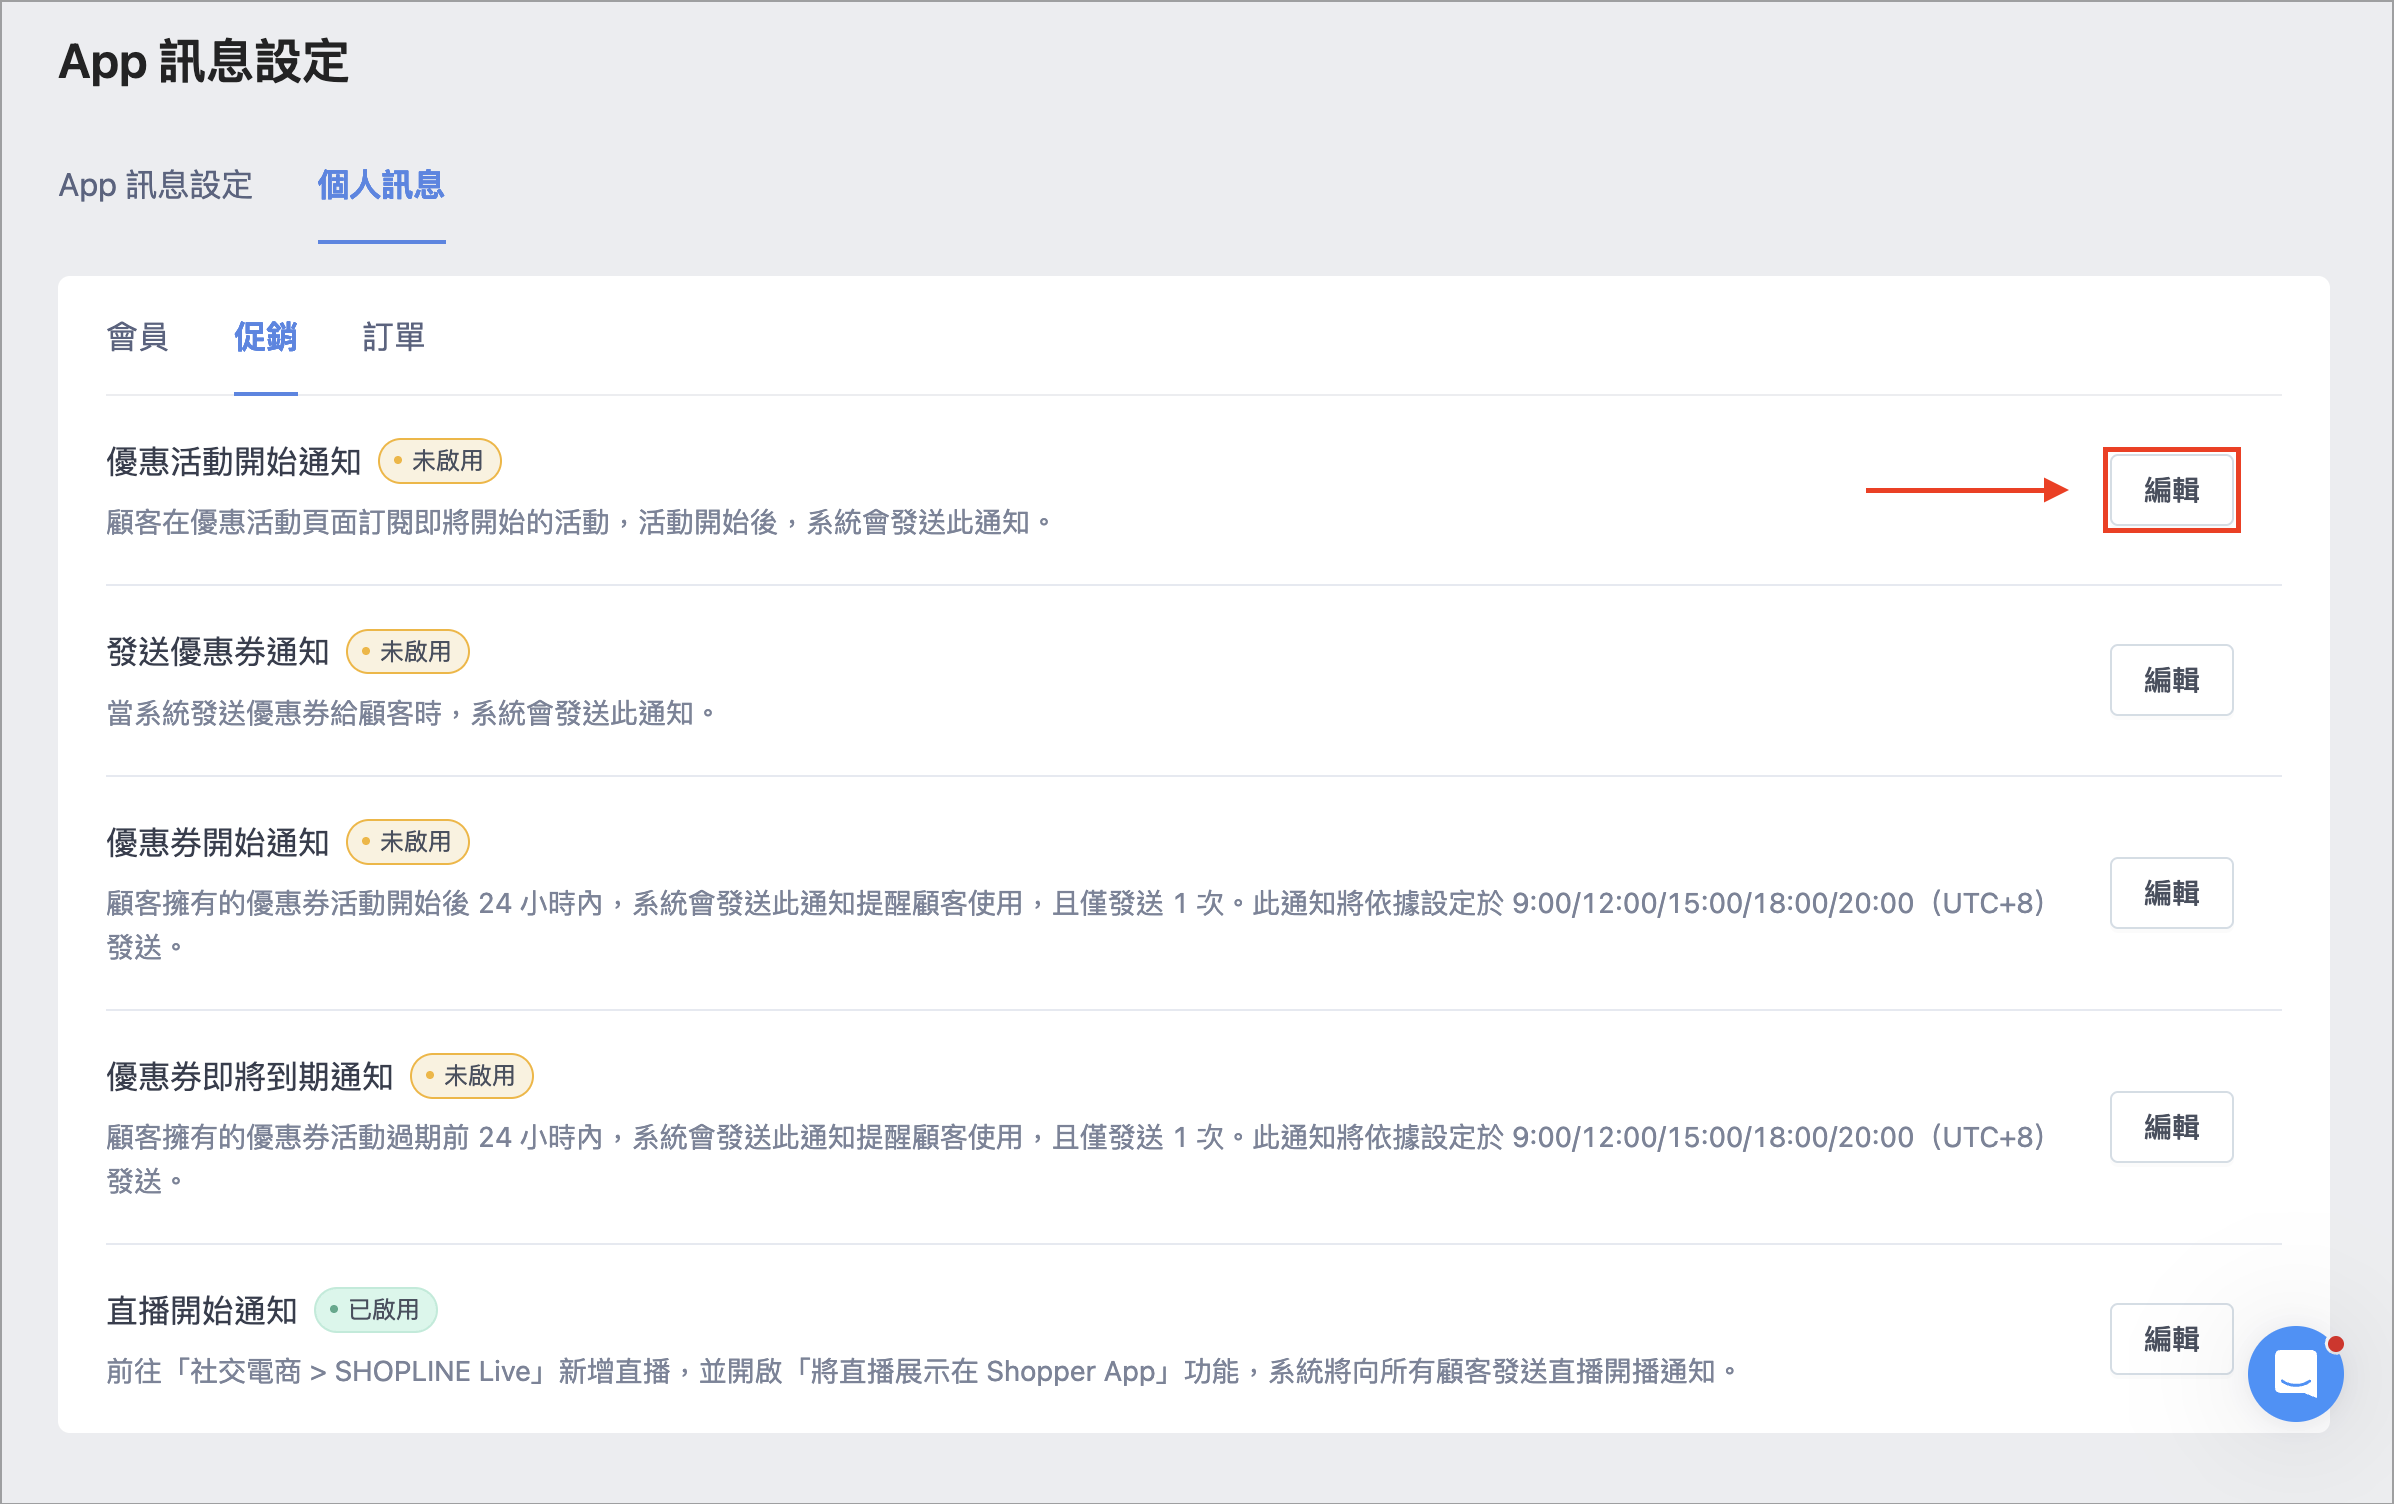Click the 優惠券開始通知 title
The height and width of the screenshot is (1504, 2394).
[x=217, y=842]
